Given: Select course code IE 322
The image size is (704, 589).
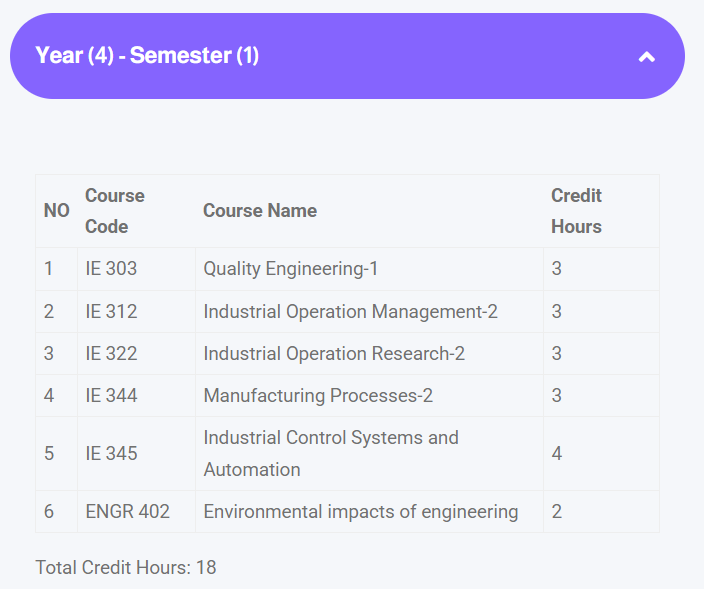Looking at the screenshot, I should [x=111, y=354].
